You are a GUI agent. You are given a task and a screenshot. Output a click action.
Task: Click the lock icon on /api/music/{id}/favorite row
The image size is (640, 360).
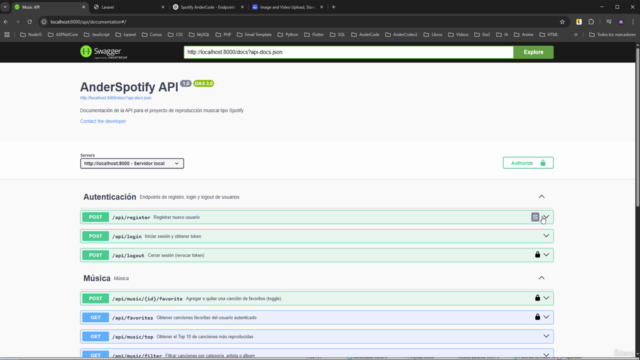[x=538, y=298]
